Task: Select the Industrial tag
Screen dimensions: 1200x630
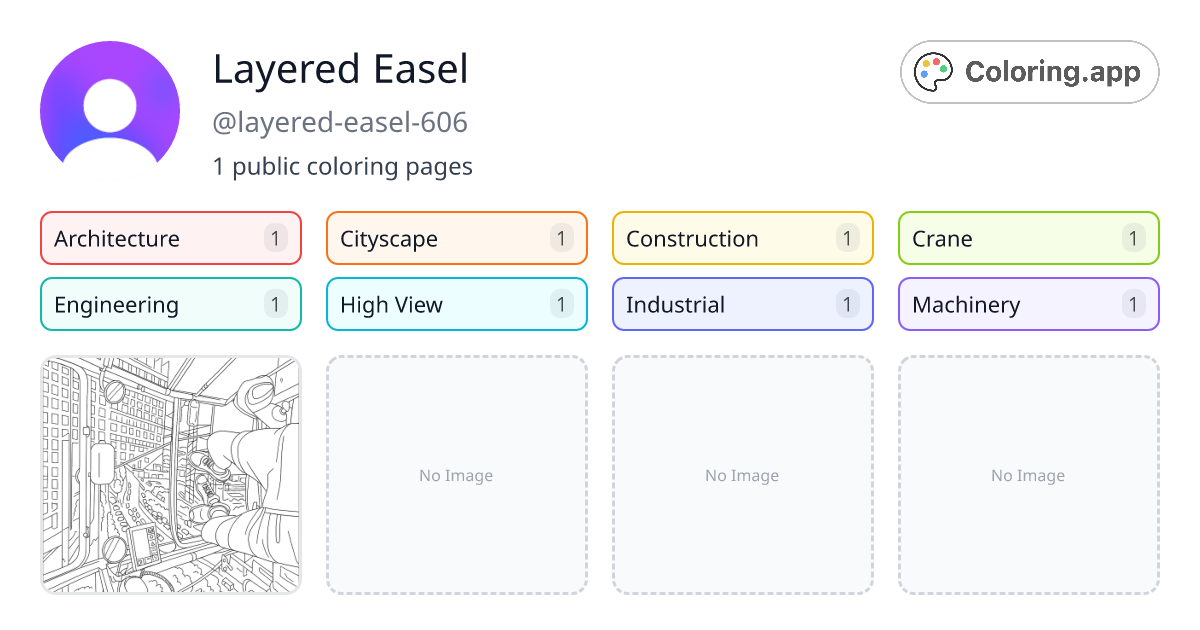Action: pos(743,304)
